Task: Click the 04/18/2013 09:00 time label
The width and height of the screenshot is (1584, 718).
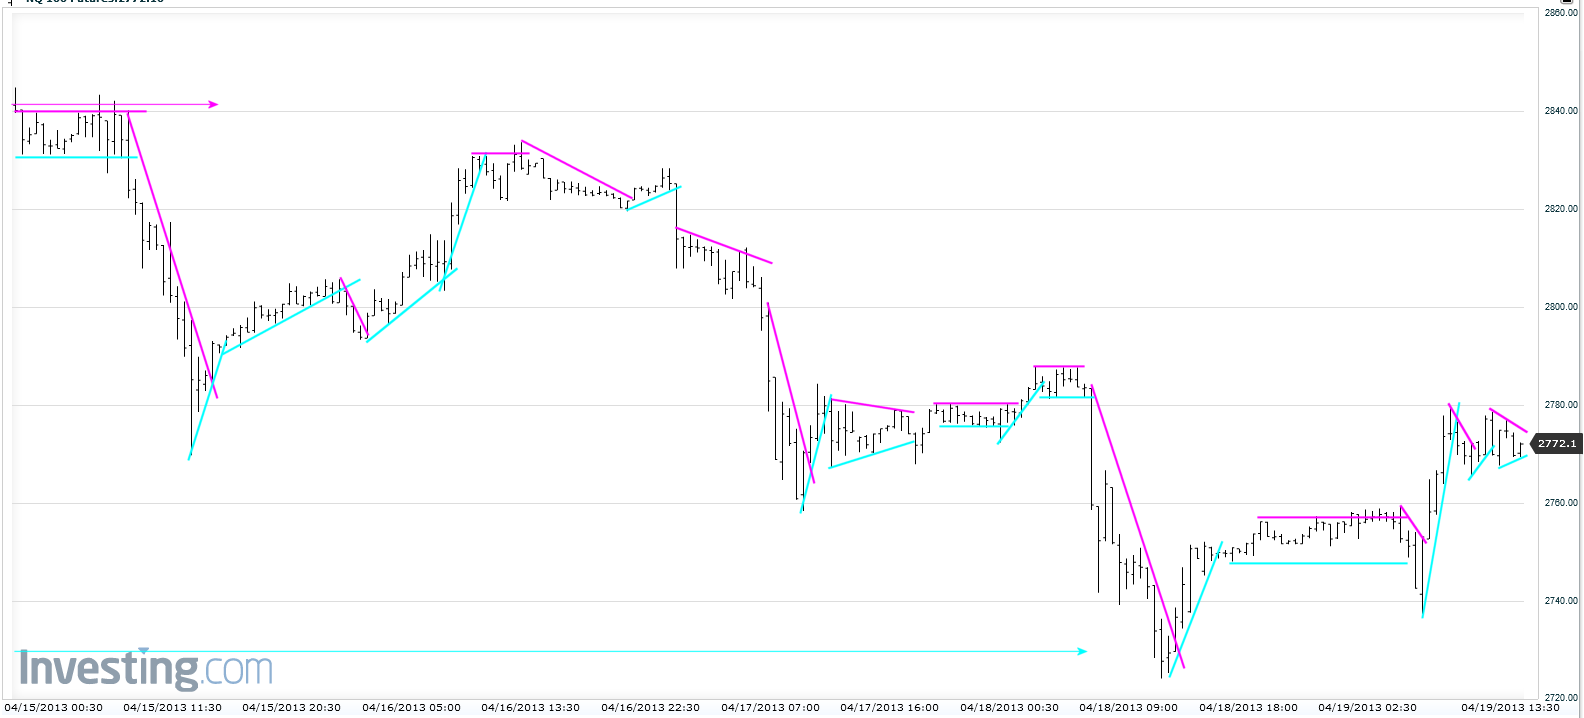Action: 1129,708
